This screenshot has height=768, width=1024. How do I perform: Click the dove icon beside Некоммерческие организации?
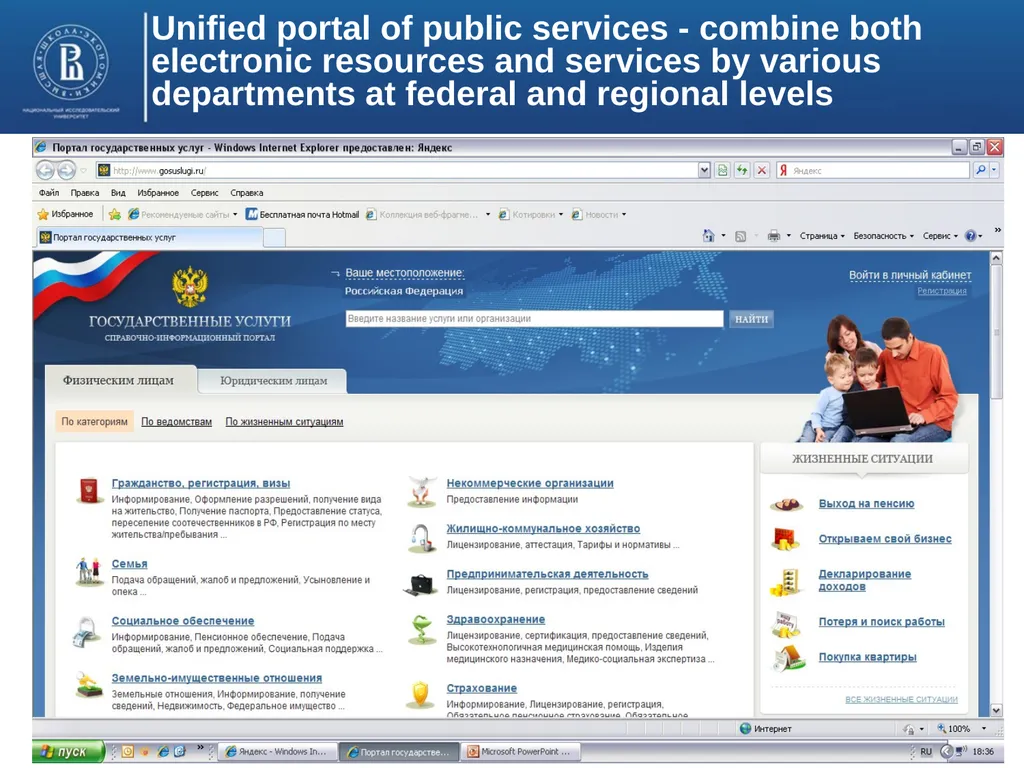tap(422, 491)
